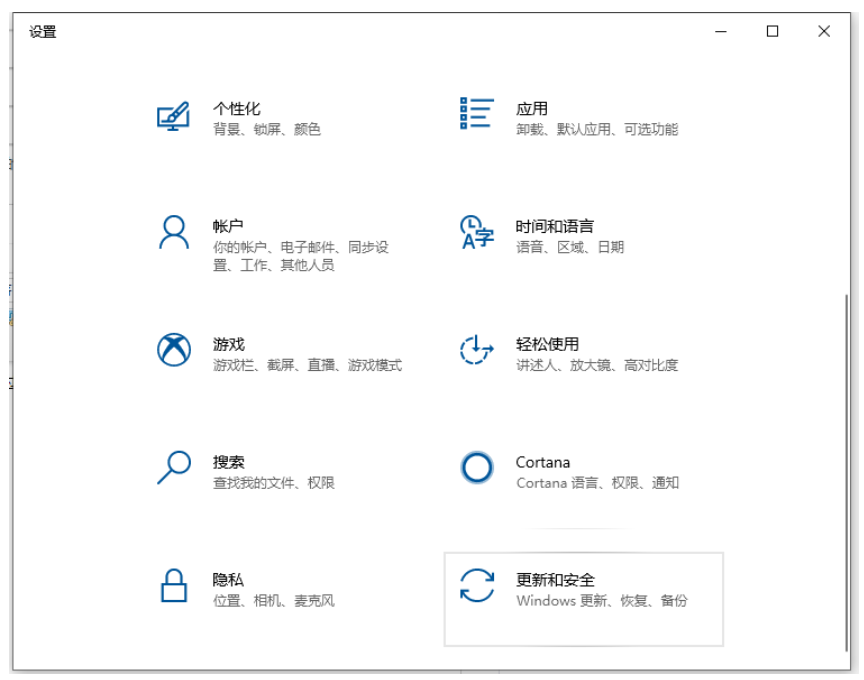
Task: Minimize the 设置 window
Action: pos(721,31)
